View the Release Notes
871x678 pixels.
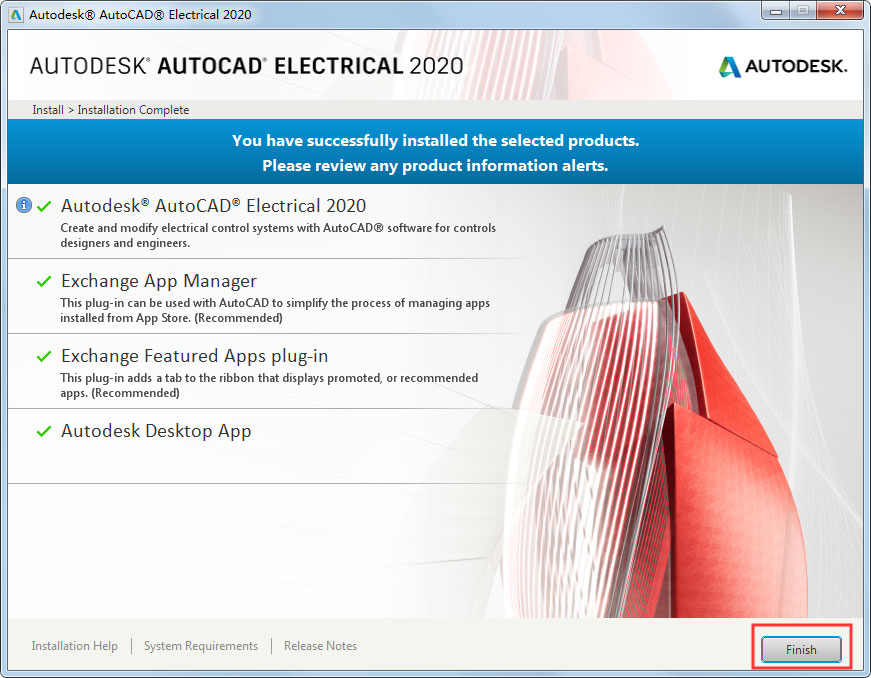[320, 646]
